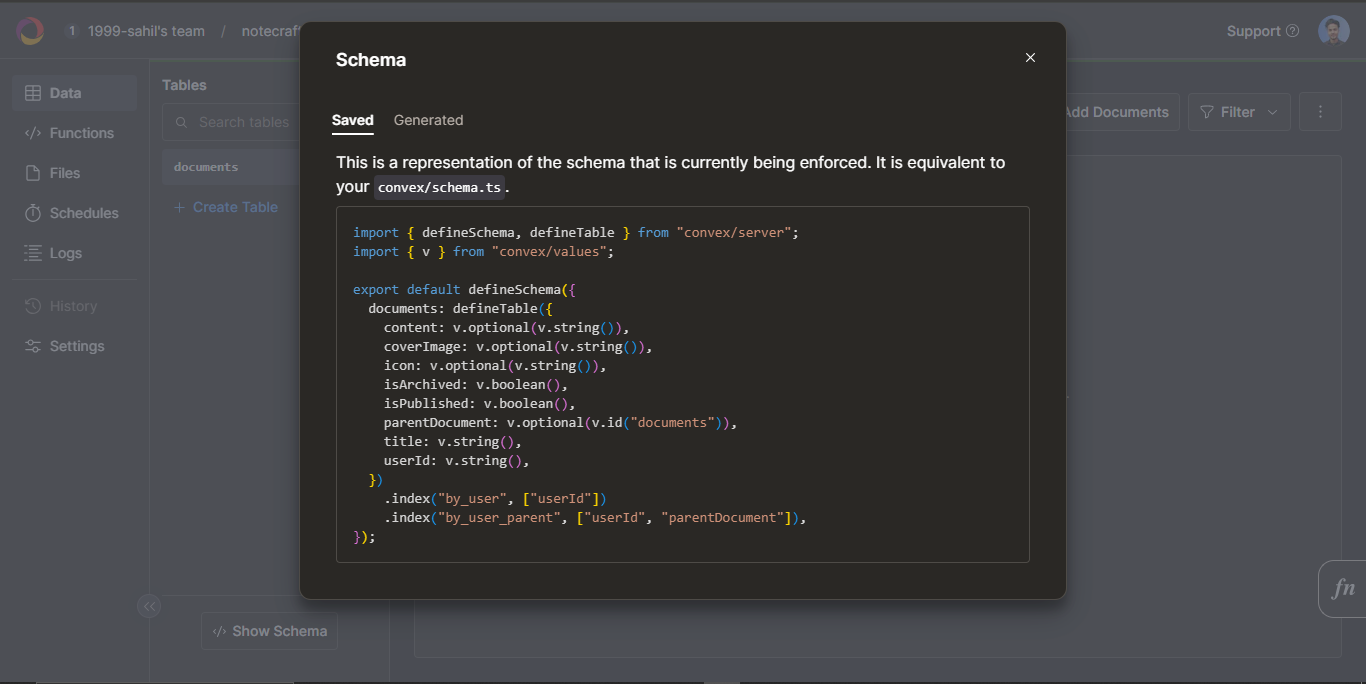Switch to the Generated tab
This screenshot has width=1366, height=684.
click(x=428, y=120)
